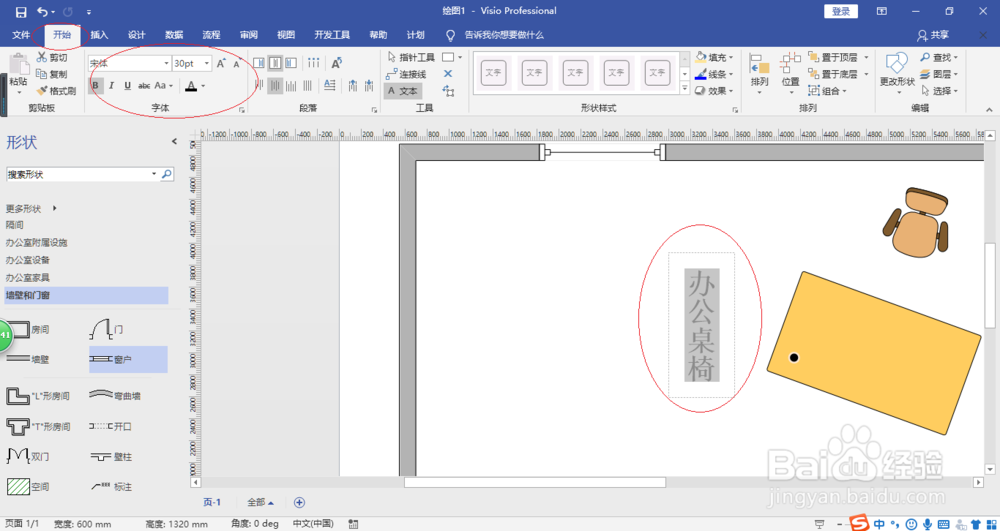Align text to top in paragraph group
The width and height of the screenshot is (1000, 531).
(259, 62)
